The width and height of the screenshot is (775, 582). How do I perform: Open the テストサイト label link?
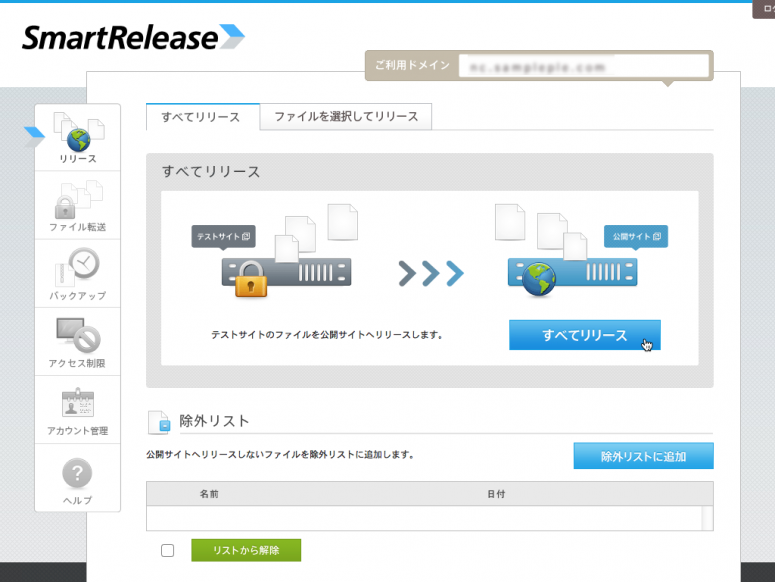pyautogui.click(x=223, y=237)
